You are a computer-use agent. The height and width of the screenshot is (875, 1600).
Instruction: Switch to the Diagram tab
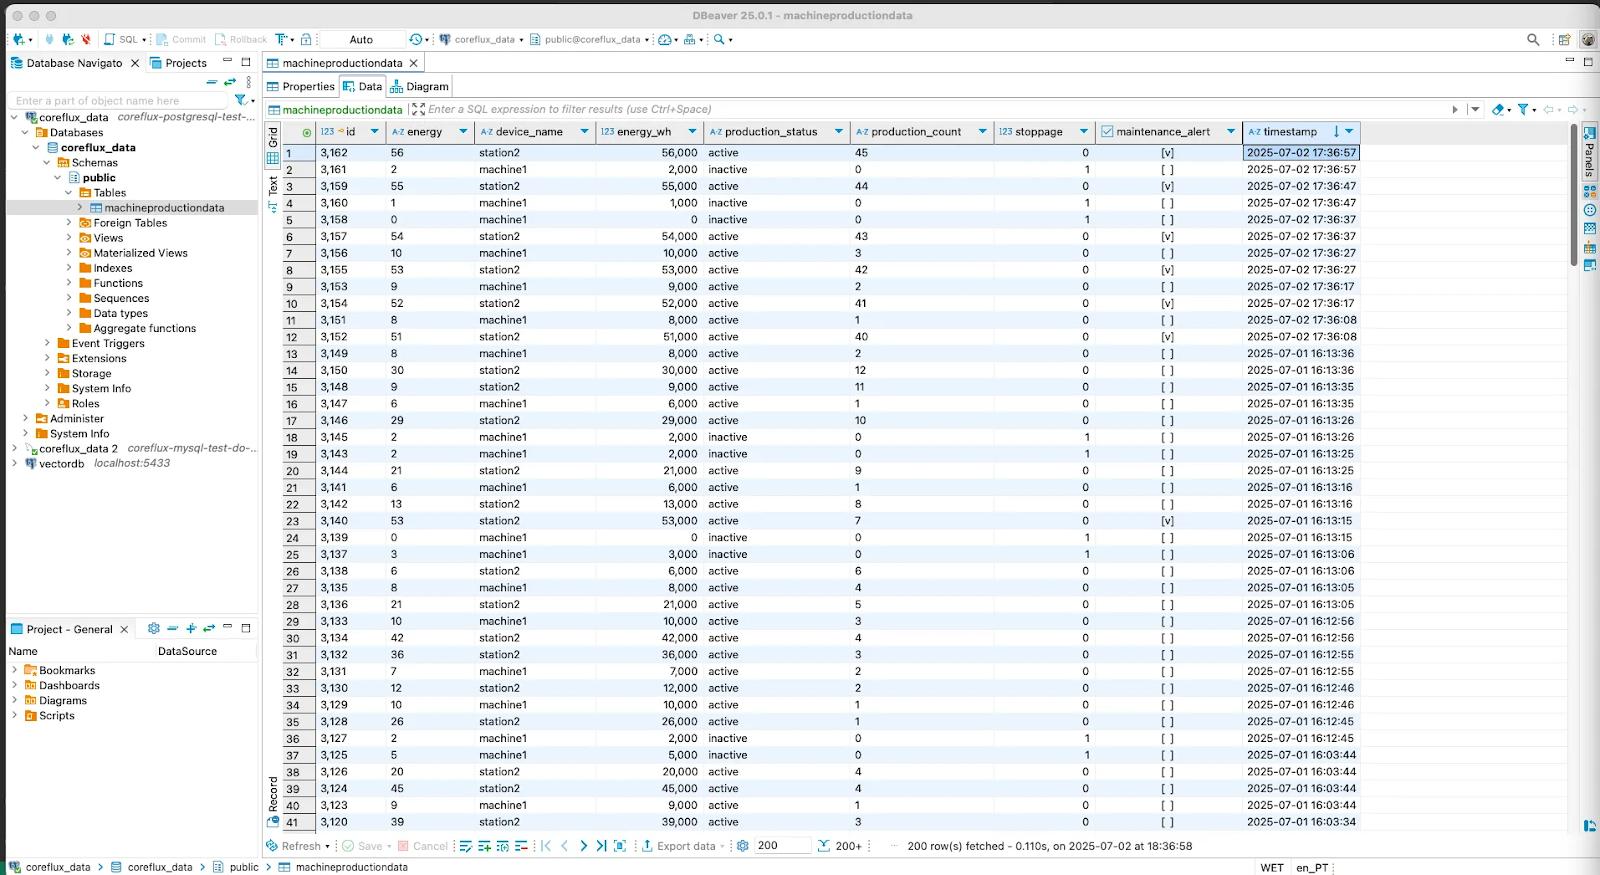(420, 87)
